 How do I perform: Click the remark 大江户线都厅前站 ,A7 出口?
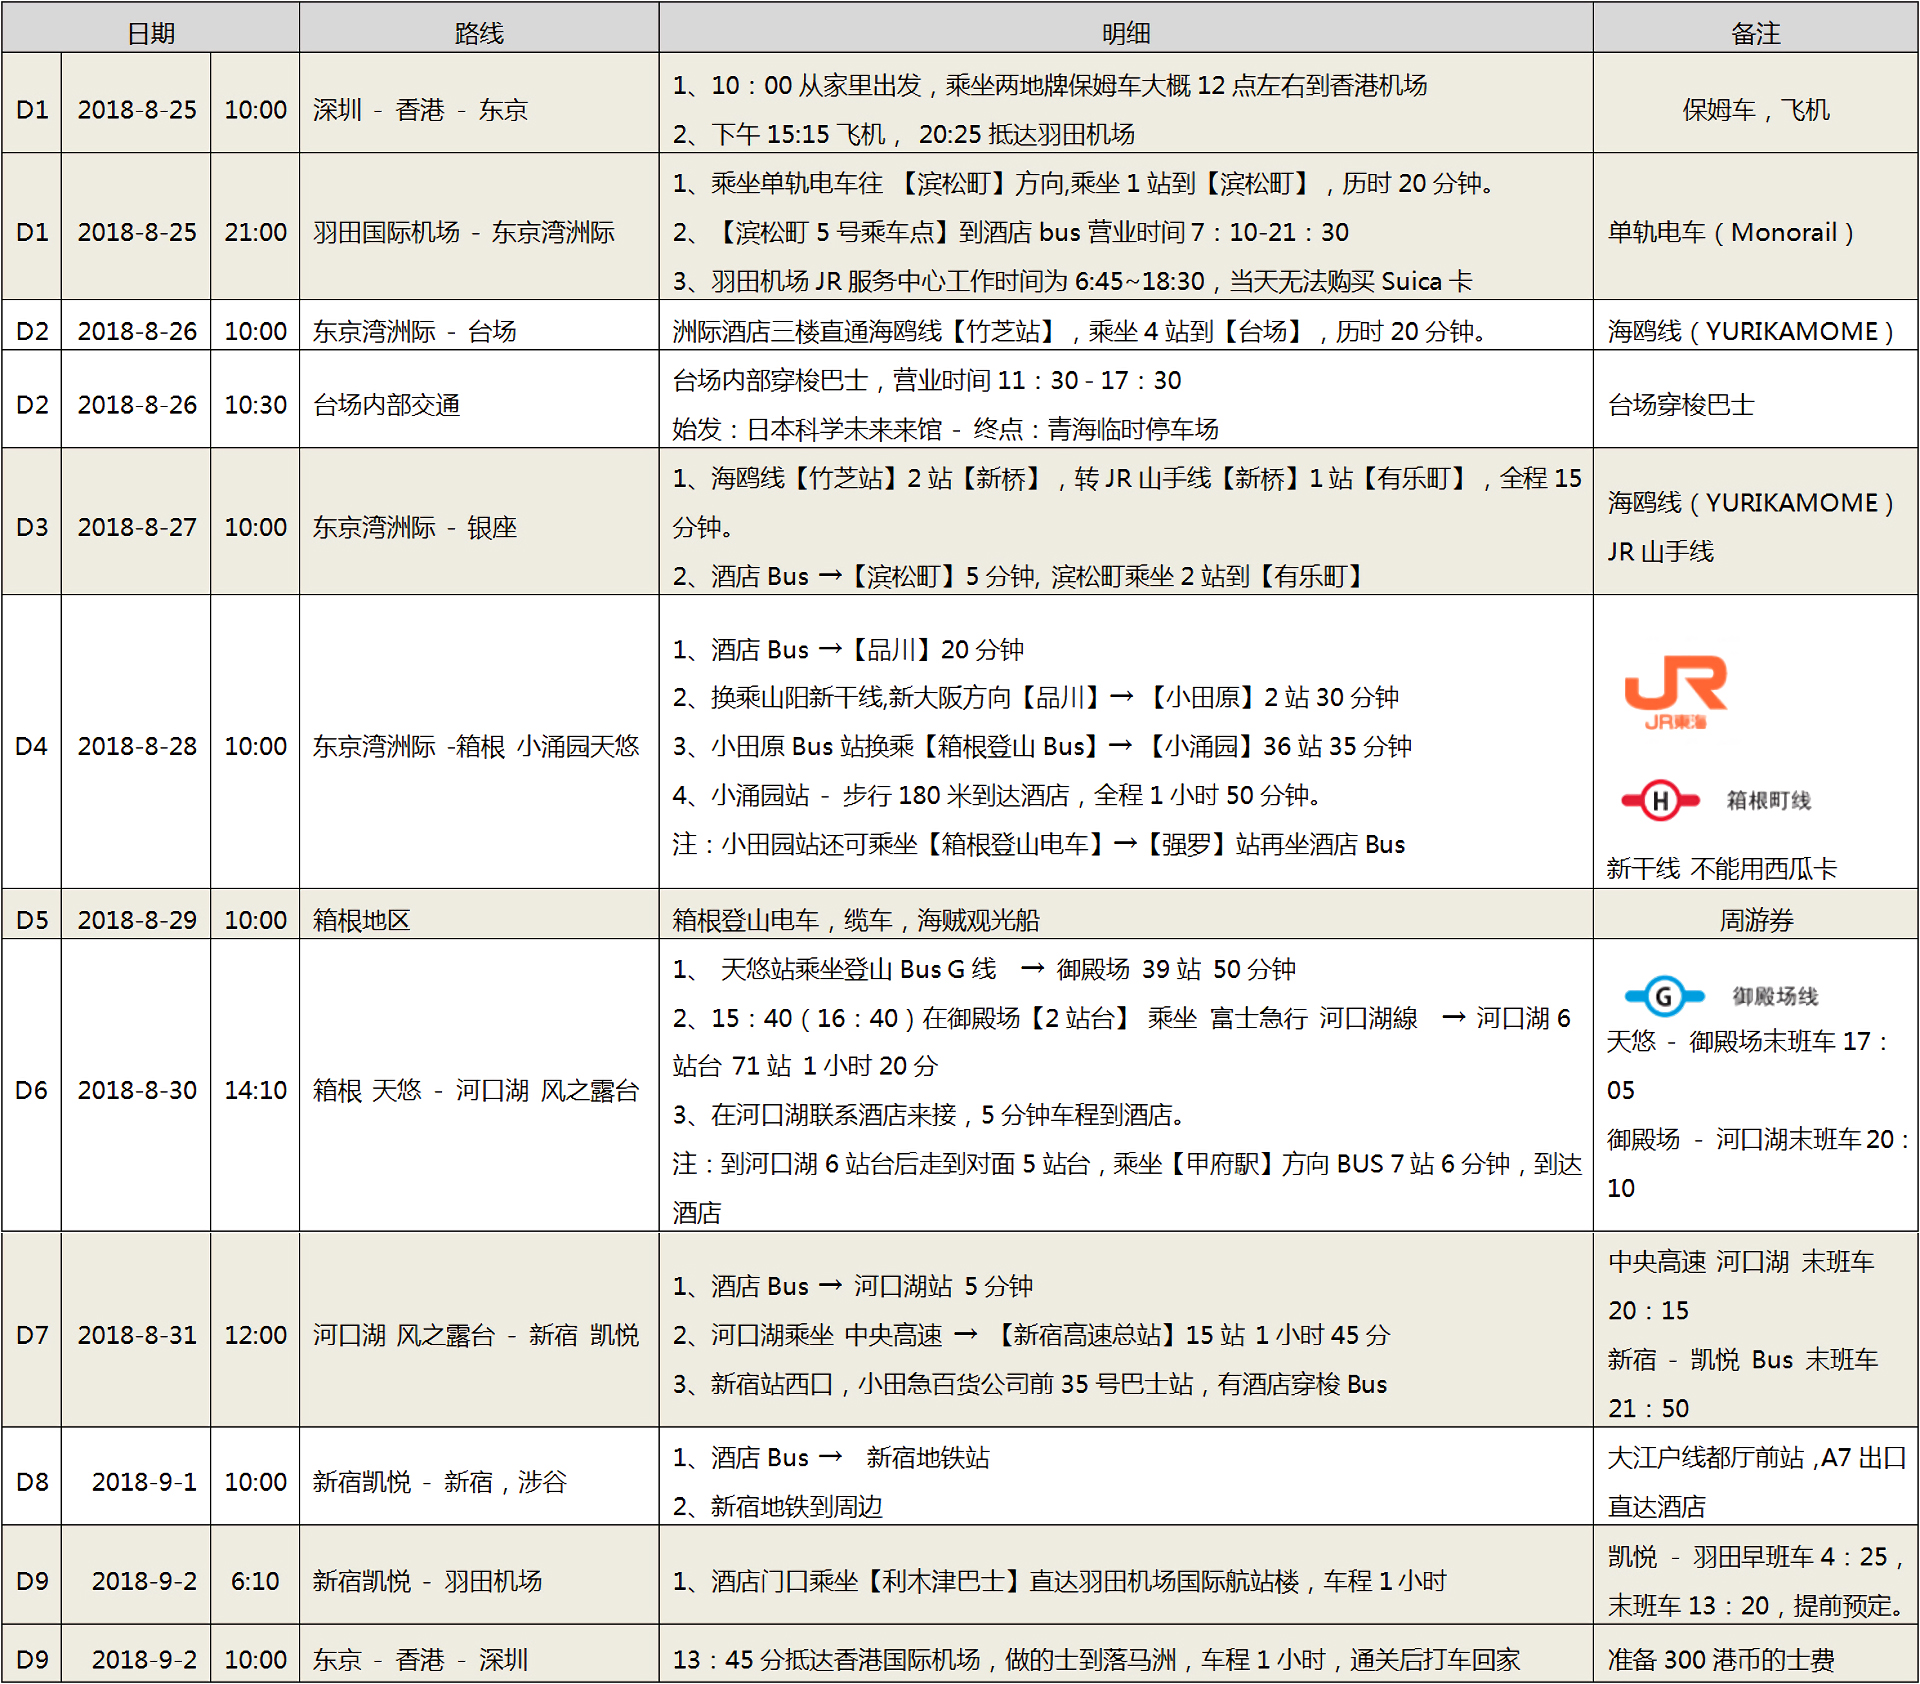(1756, 1458)
